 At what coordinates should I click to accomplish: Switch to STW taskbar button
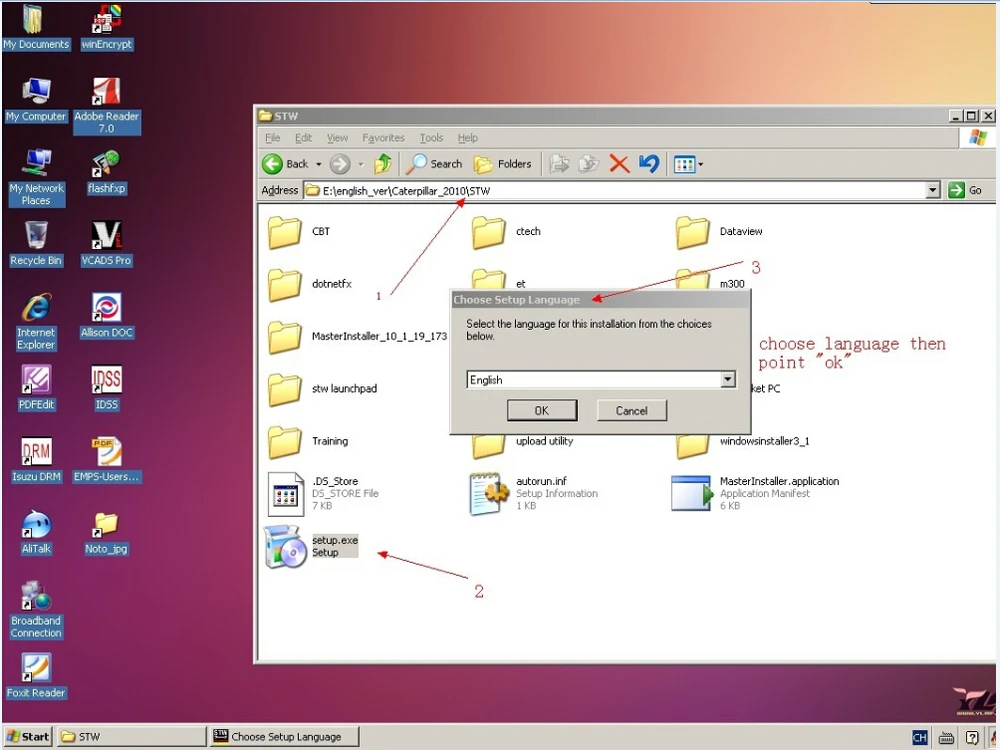pyautogui.click(x=131, y=736)
